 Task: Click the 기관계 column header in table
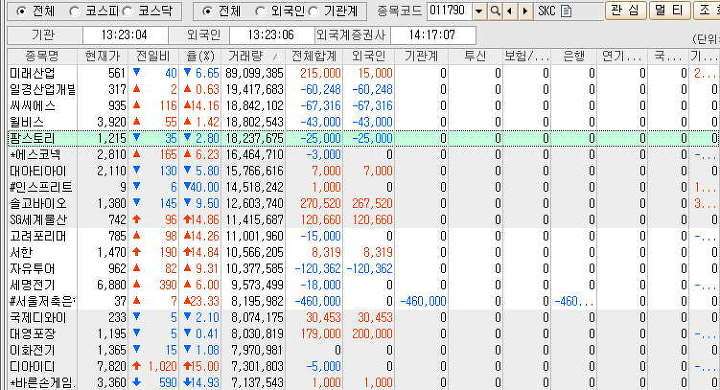pos(422,57)
